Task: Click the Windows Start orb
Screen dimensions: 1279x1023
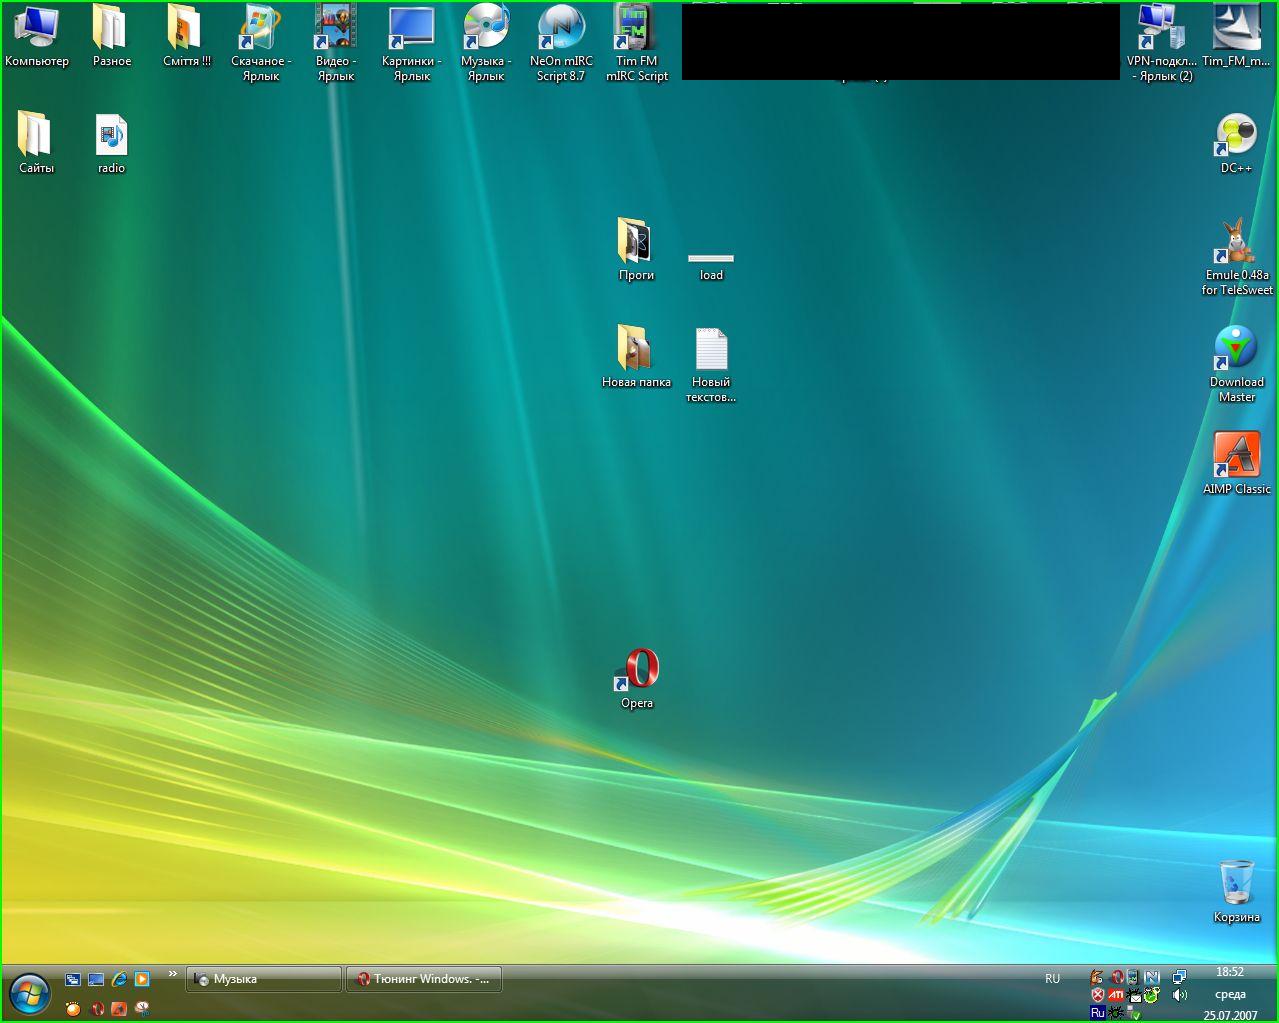Action: click(x=30, y=993)
